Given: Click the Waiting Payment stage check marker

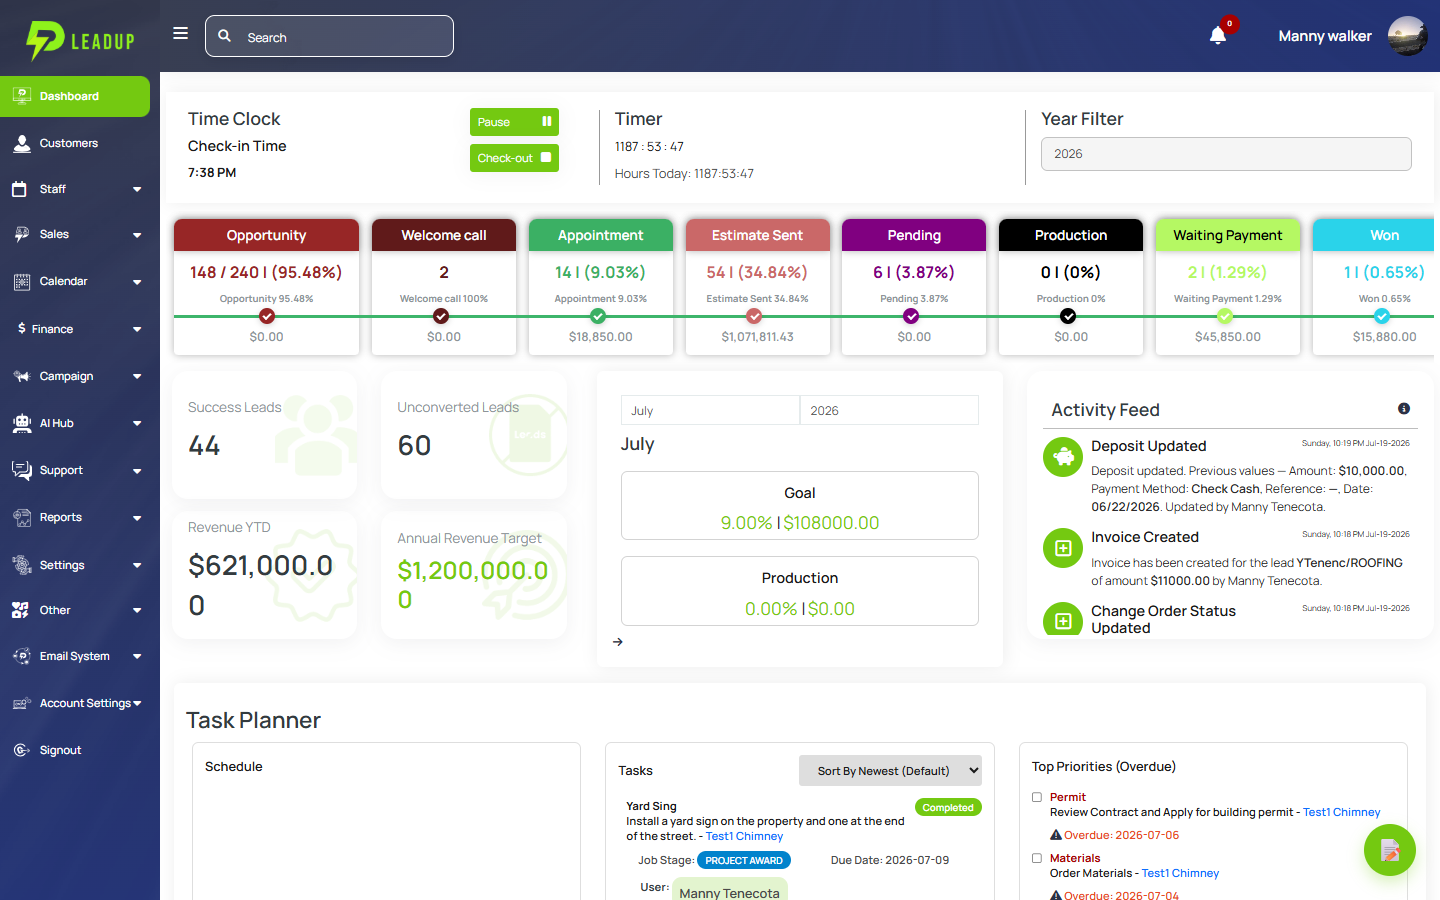Looking at the screenshot, I should 1225,316.
